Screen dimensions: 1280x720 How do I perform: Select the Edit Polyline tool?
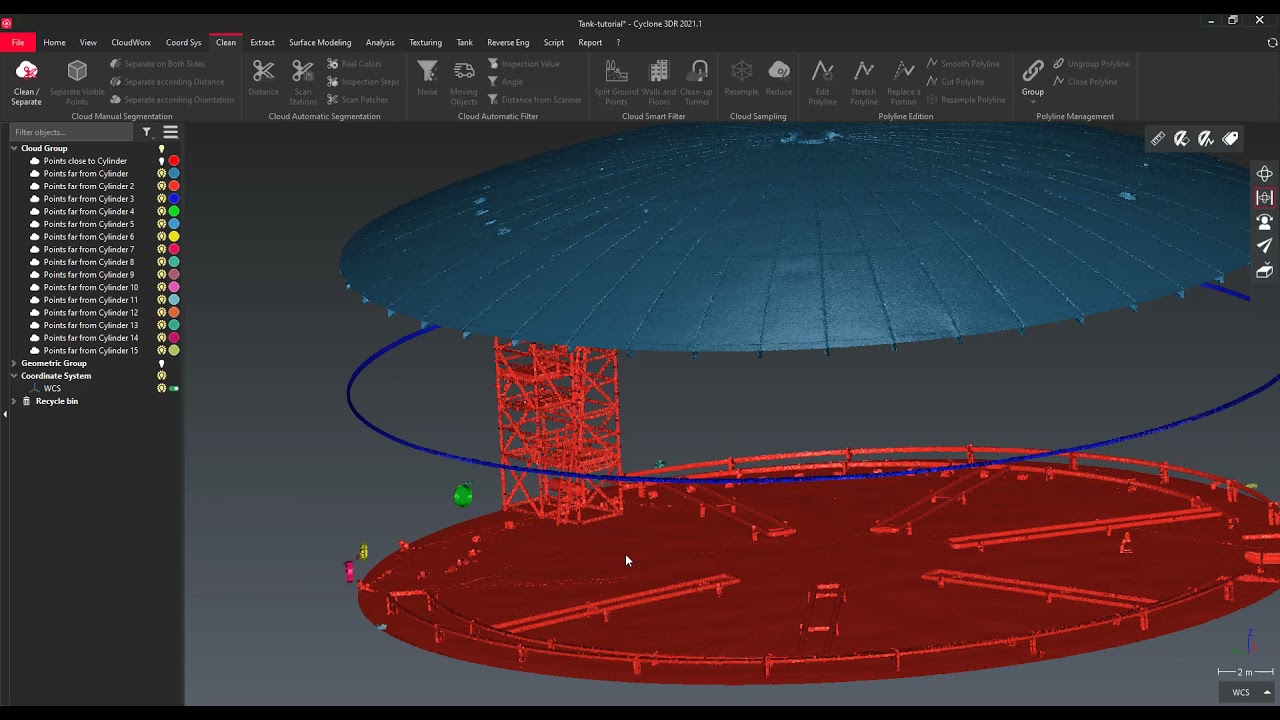coord(822,82)
